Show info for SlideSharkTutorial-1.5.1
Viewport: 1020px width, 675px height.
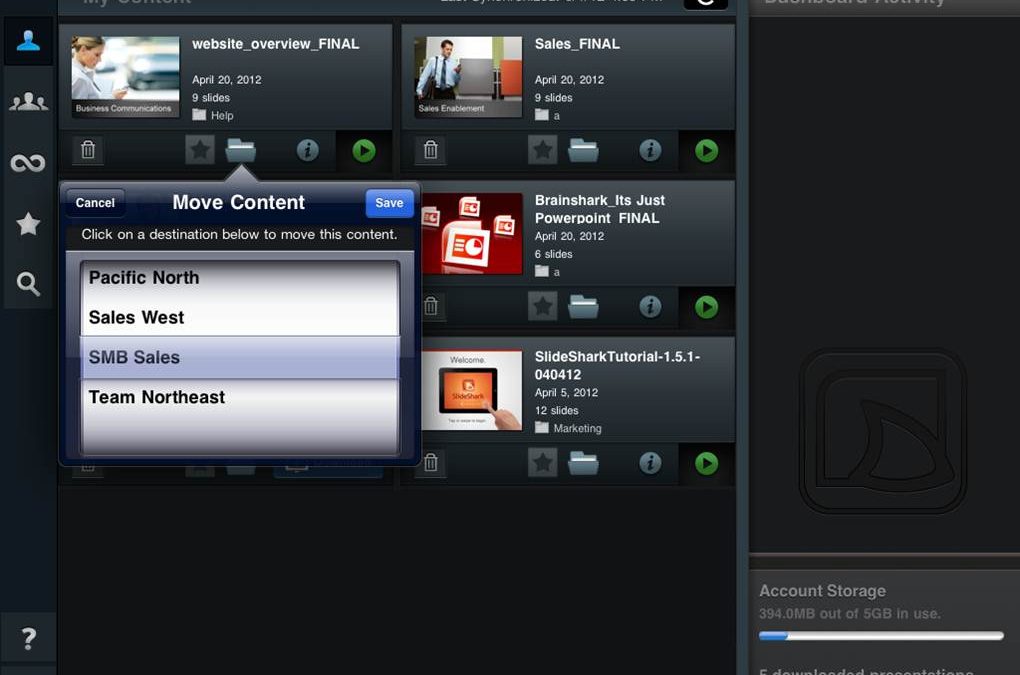tap(650, 463)
